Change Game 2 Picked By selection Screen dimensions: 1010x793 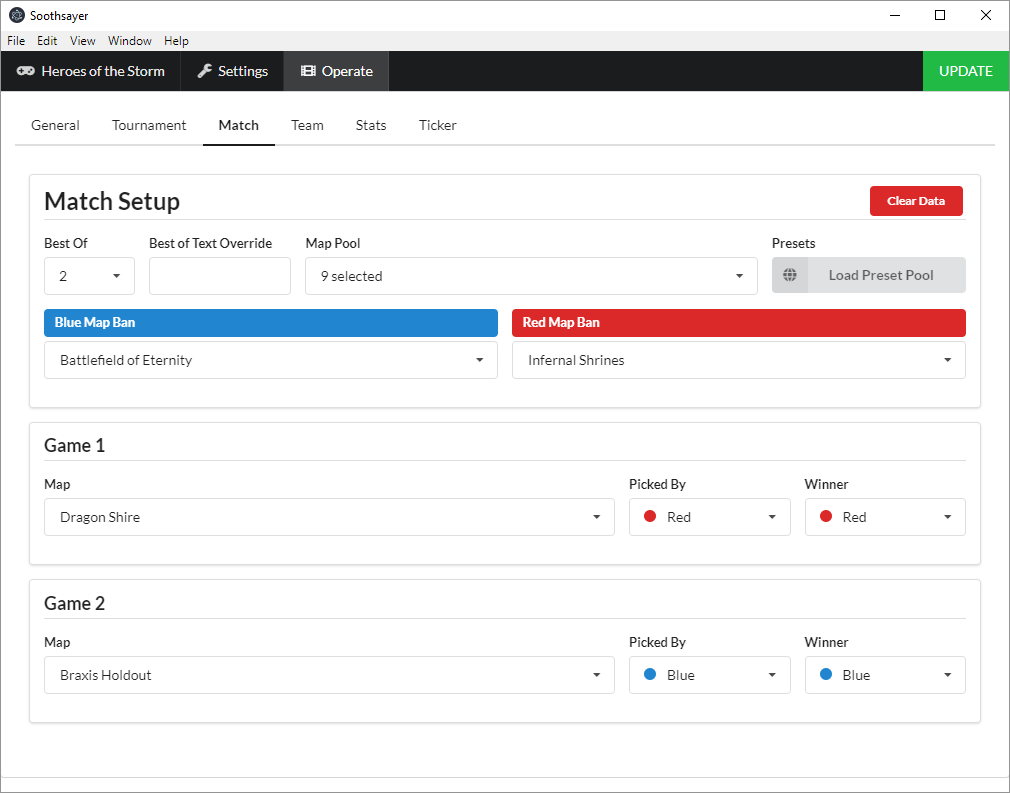click(x=710, y=675)
